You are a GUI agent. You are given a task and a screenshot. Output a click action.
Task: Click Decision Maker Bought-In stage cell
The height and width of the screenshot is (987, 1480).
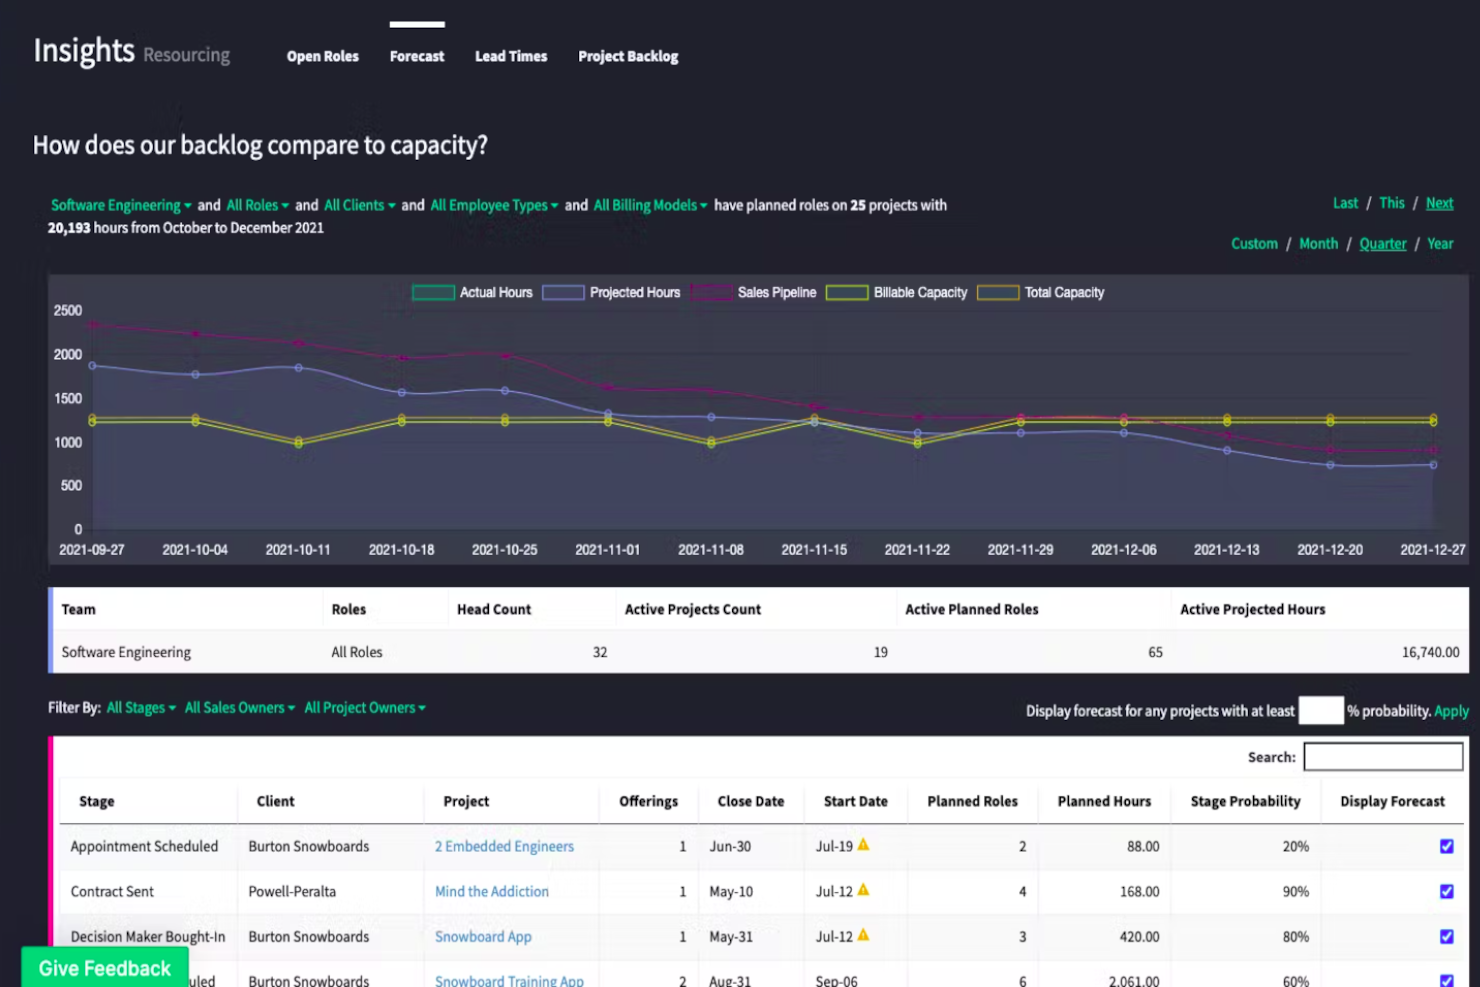coord(148,936)
